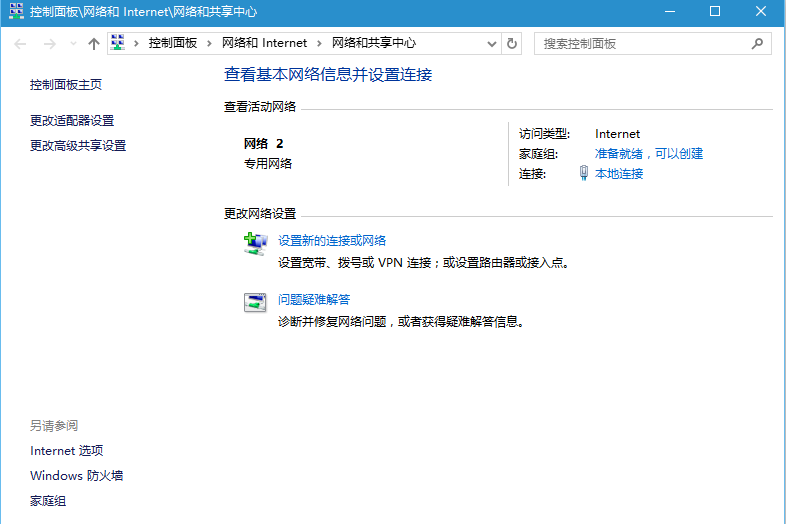Click the 准备就绪，可以创建 homegroup link
786x524 pixels.
[x=649, y=153]
